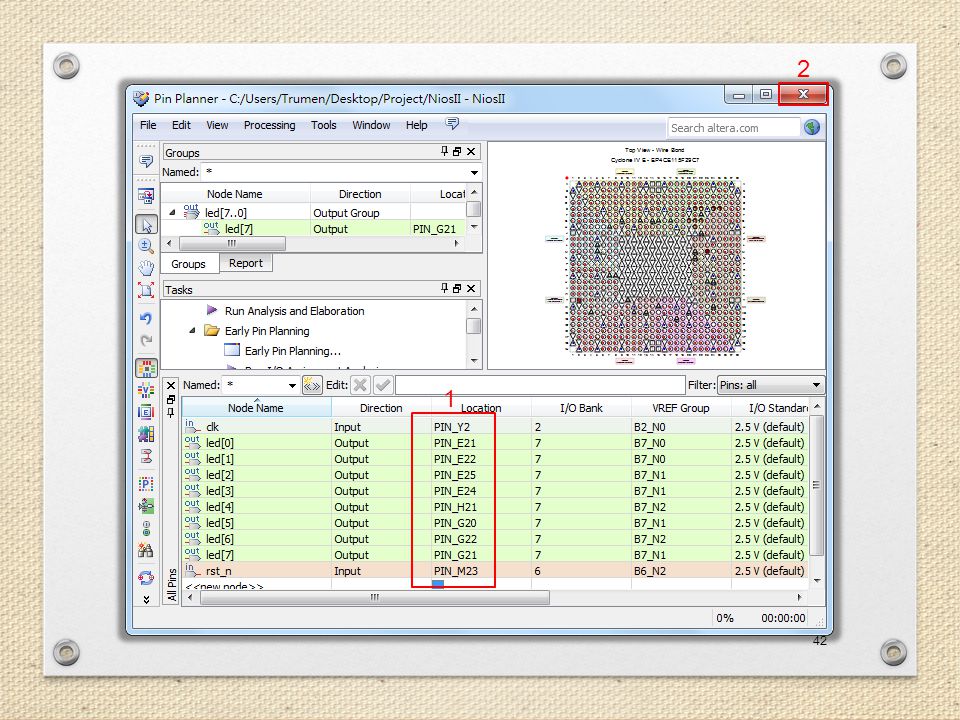Select the clk node row
Screen dimensions: 960x720
[495, 427]
